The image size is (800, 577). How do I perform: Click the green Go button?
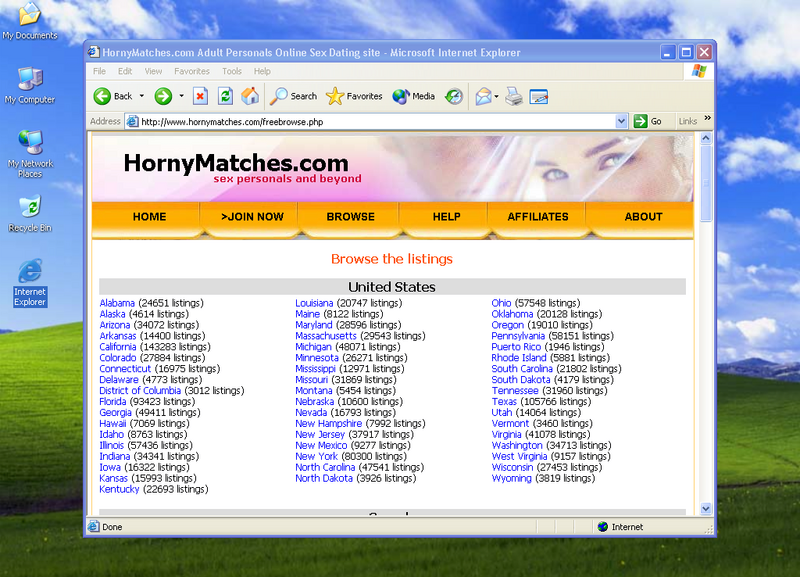[647, 121]
